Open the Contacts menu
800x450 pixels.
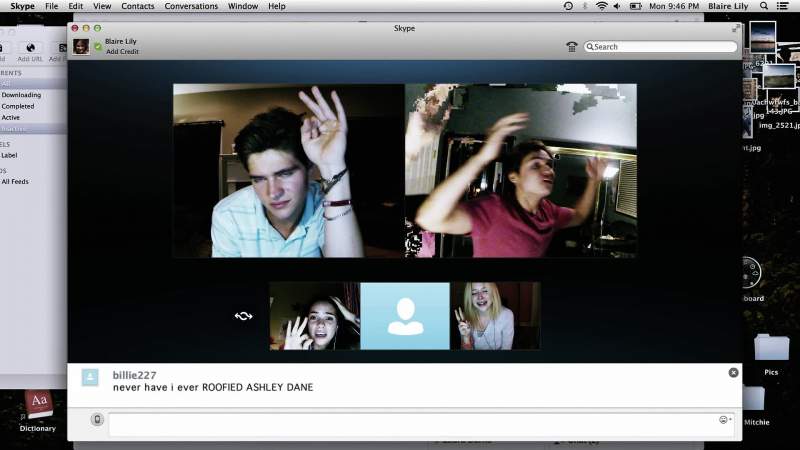coord(137,6)
